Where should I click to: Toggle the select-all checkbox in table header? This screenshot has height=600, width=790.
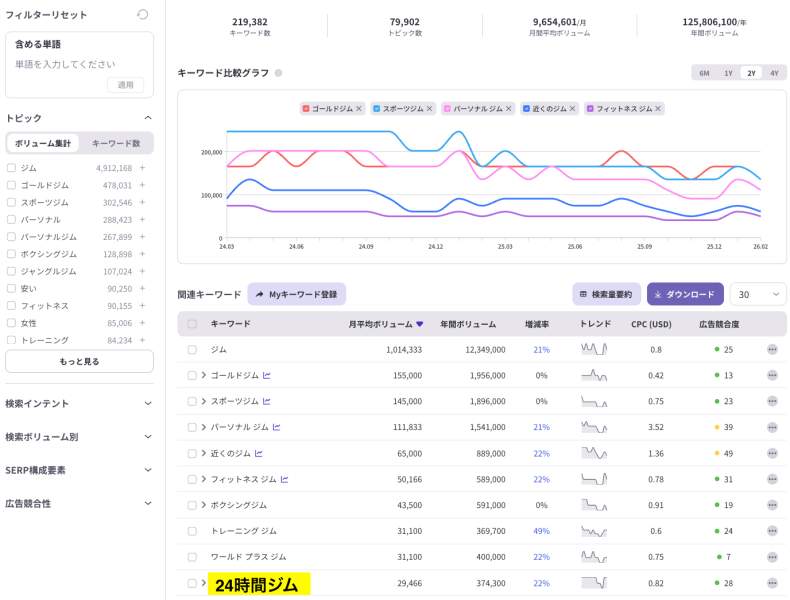click(192, 324)
